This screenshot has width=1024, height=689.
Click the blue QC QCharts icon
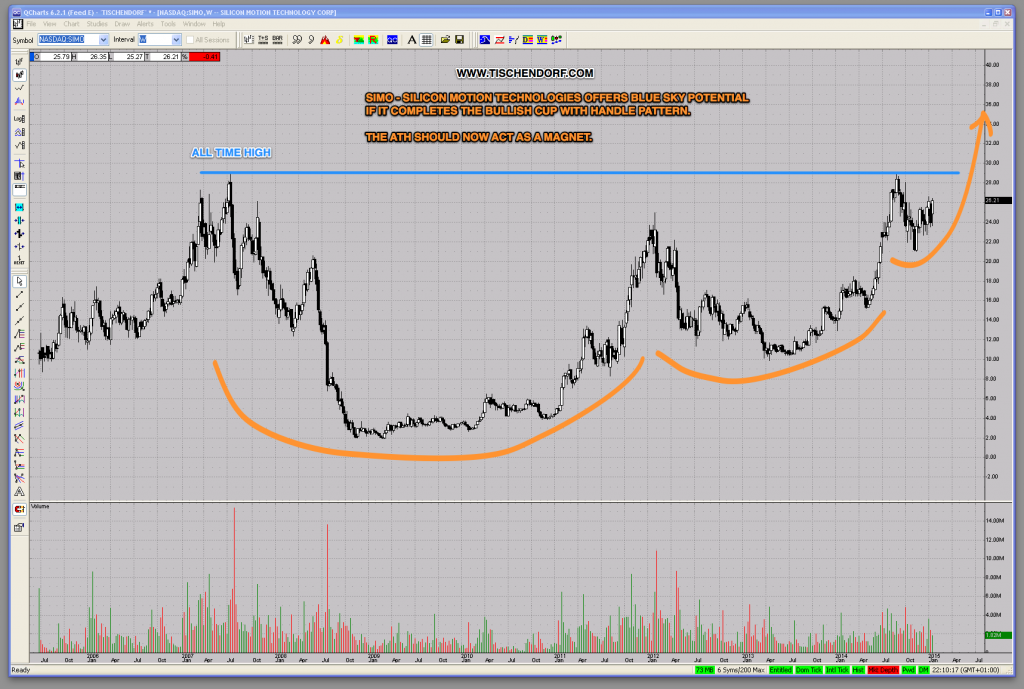click(x=391, y=40)
